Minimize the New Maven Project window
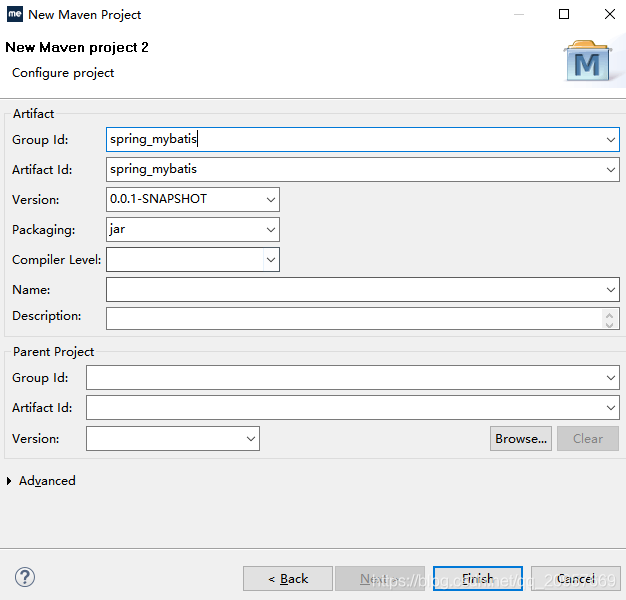 (519, 14)
